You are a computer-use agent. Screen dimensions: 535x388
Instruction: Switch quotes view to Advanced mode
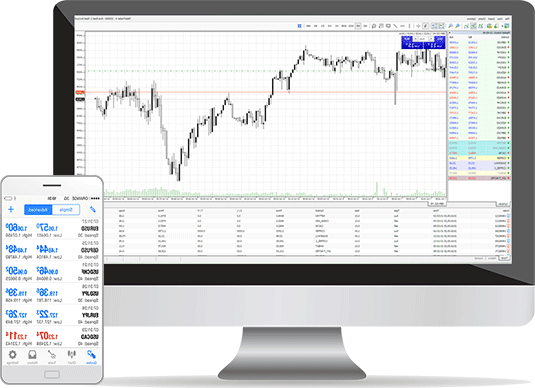[x=38, y=210]
